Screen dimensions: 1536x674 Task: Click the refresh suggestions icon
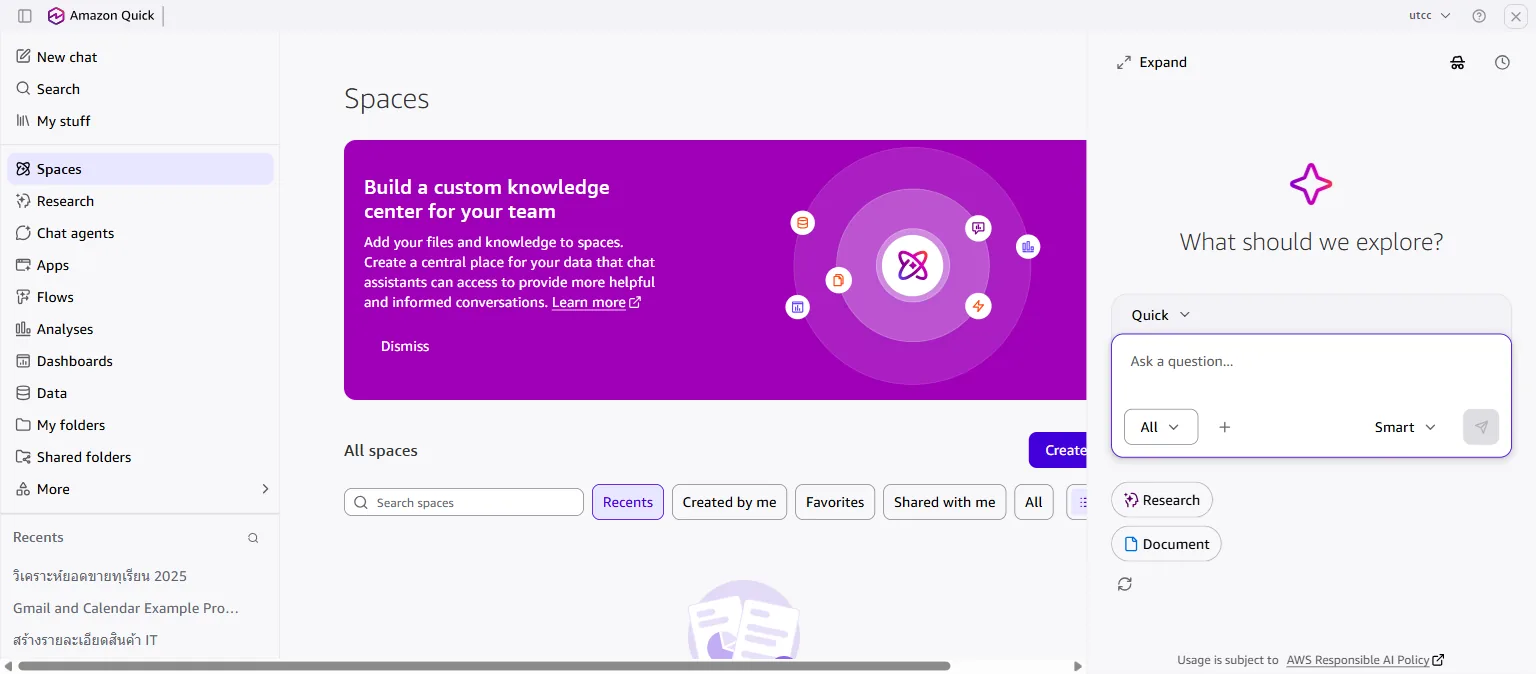pyautogui.click(x=1125, y=584)
